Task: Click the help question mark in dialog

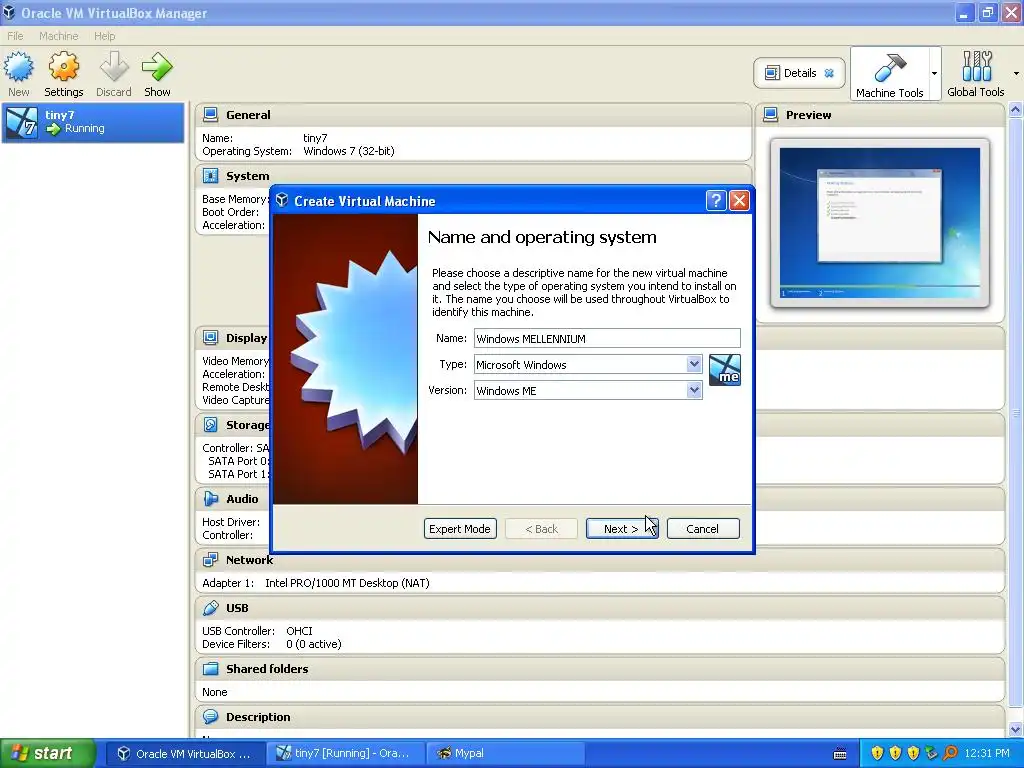Action: click(x=716, y=200)
